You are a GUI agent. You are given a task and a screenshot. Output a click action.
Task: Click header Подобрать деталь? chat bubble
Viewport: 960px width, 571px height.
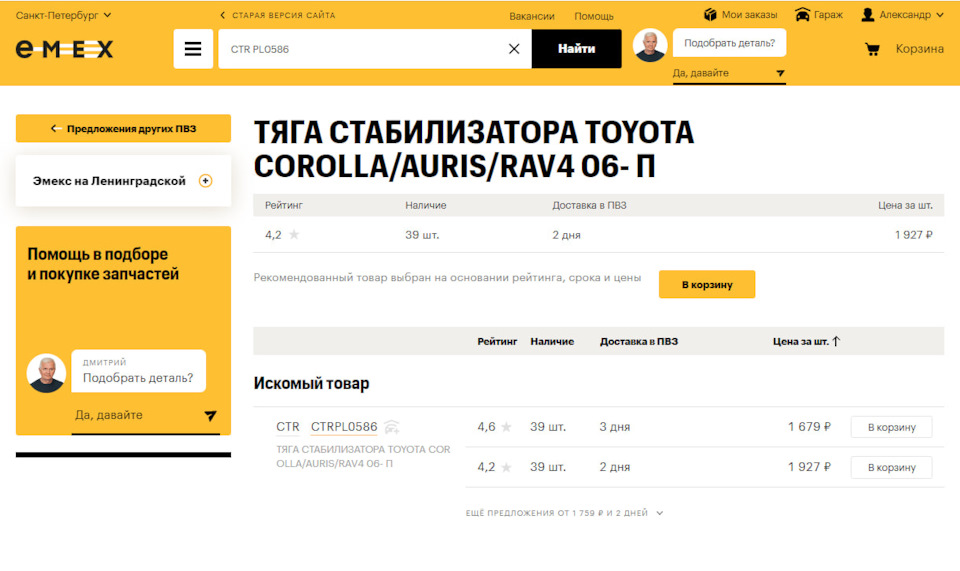tap(729, 43)
